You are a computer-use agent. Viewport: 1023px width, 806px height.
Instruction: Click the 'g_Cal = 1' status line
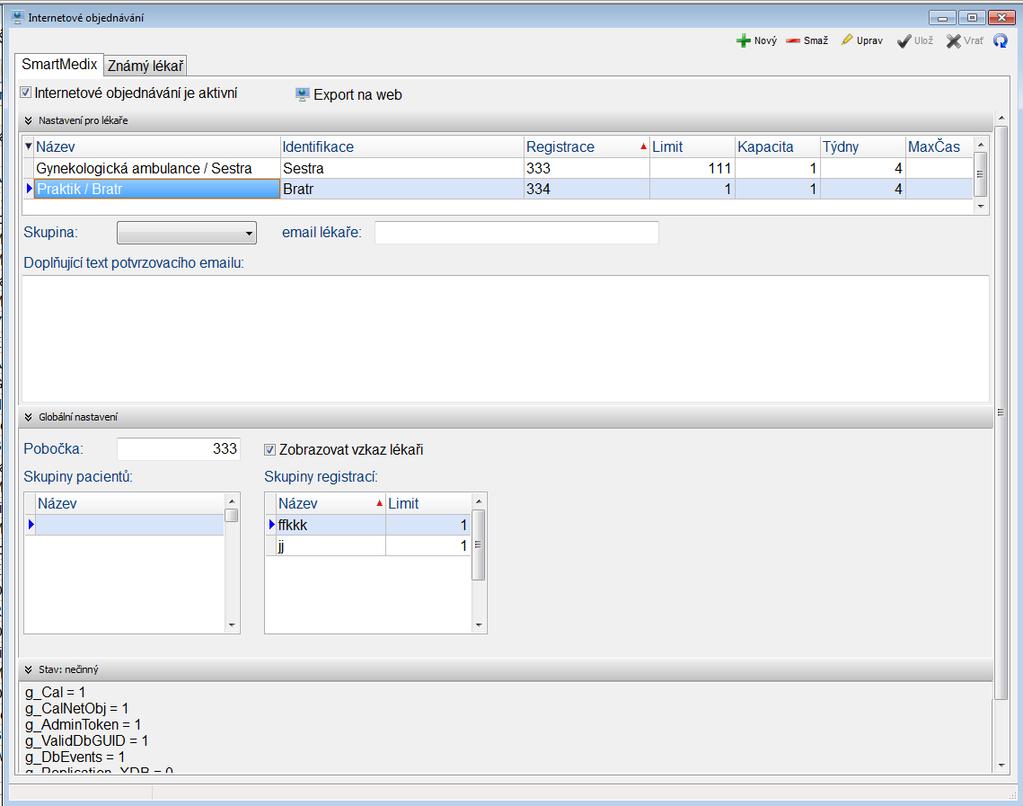[55, 692]
